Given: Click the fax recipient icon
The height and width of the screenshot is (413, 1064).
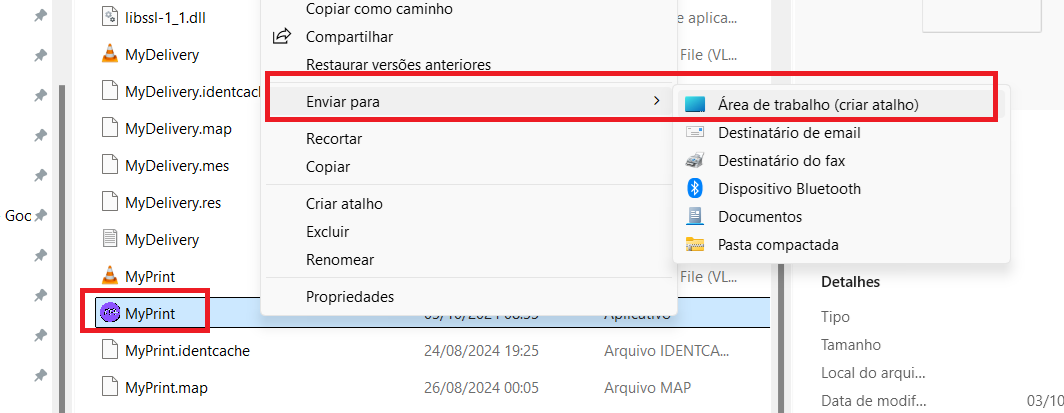Looking at the screenshot, I should [695, 160].
